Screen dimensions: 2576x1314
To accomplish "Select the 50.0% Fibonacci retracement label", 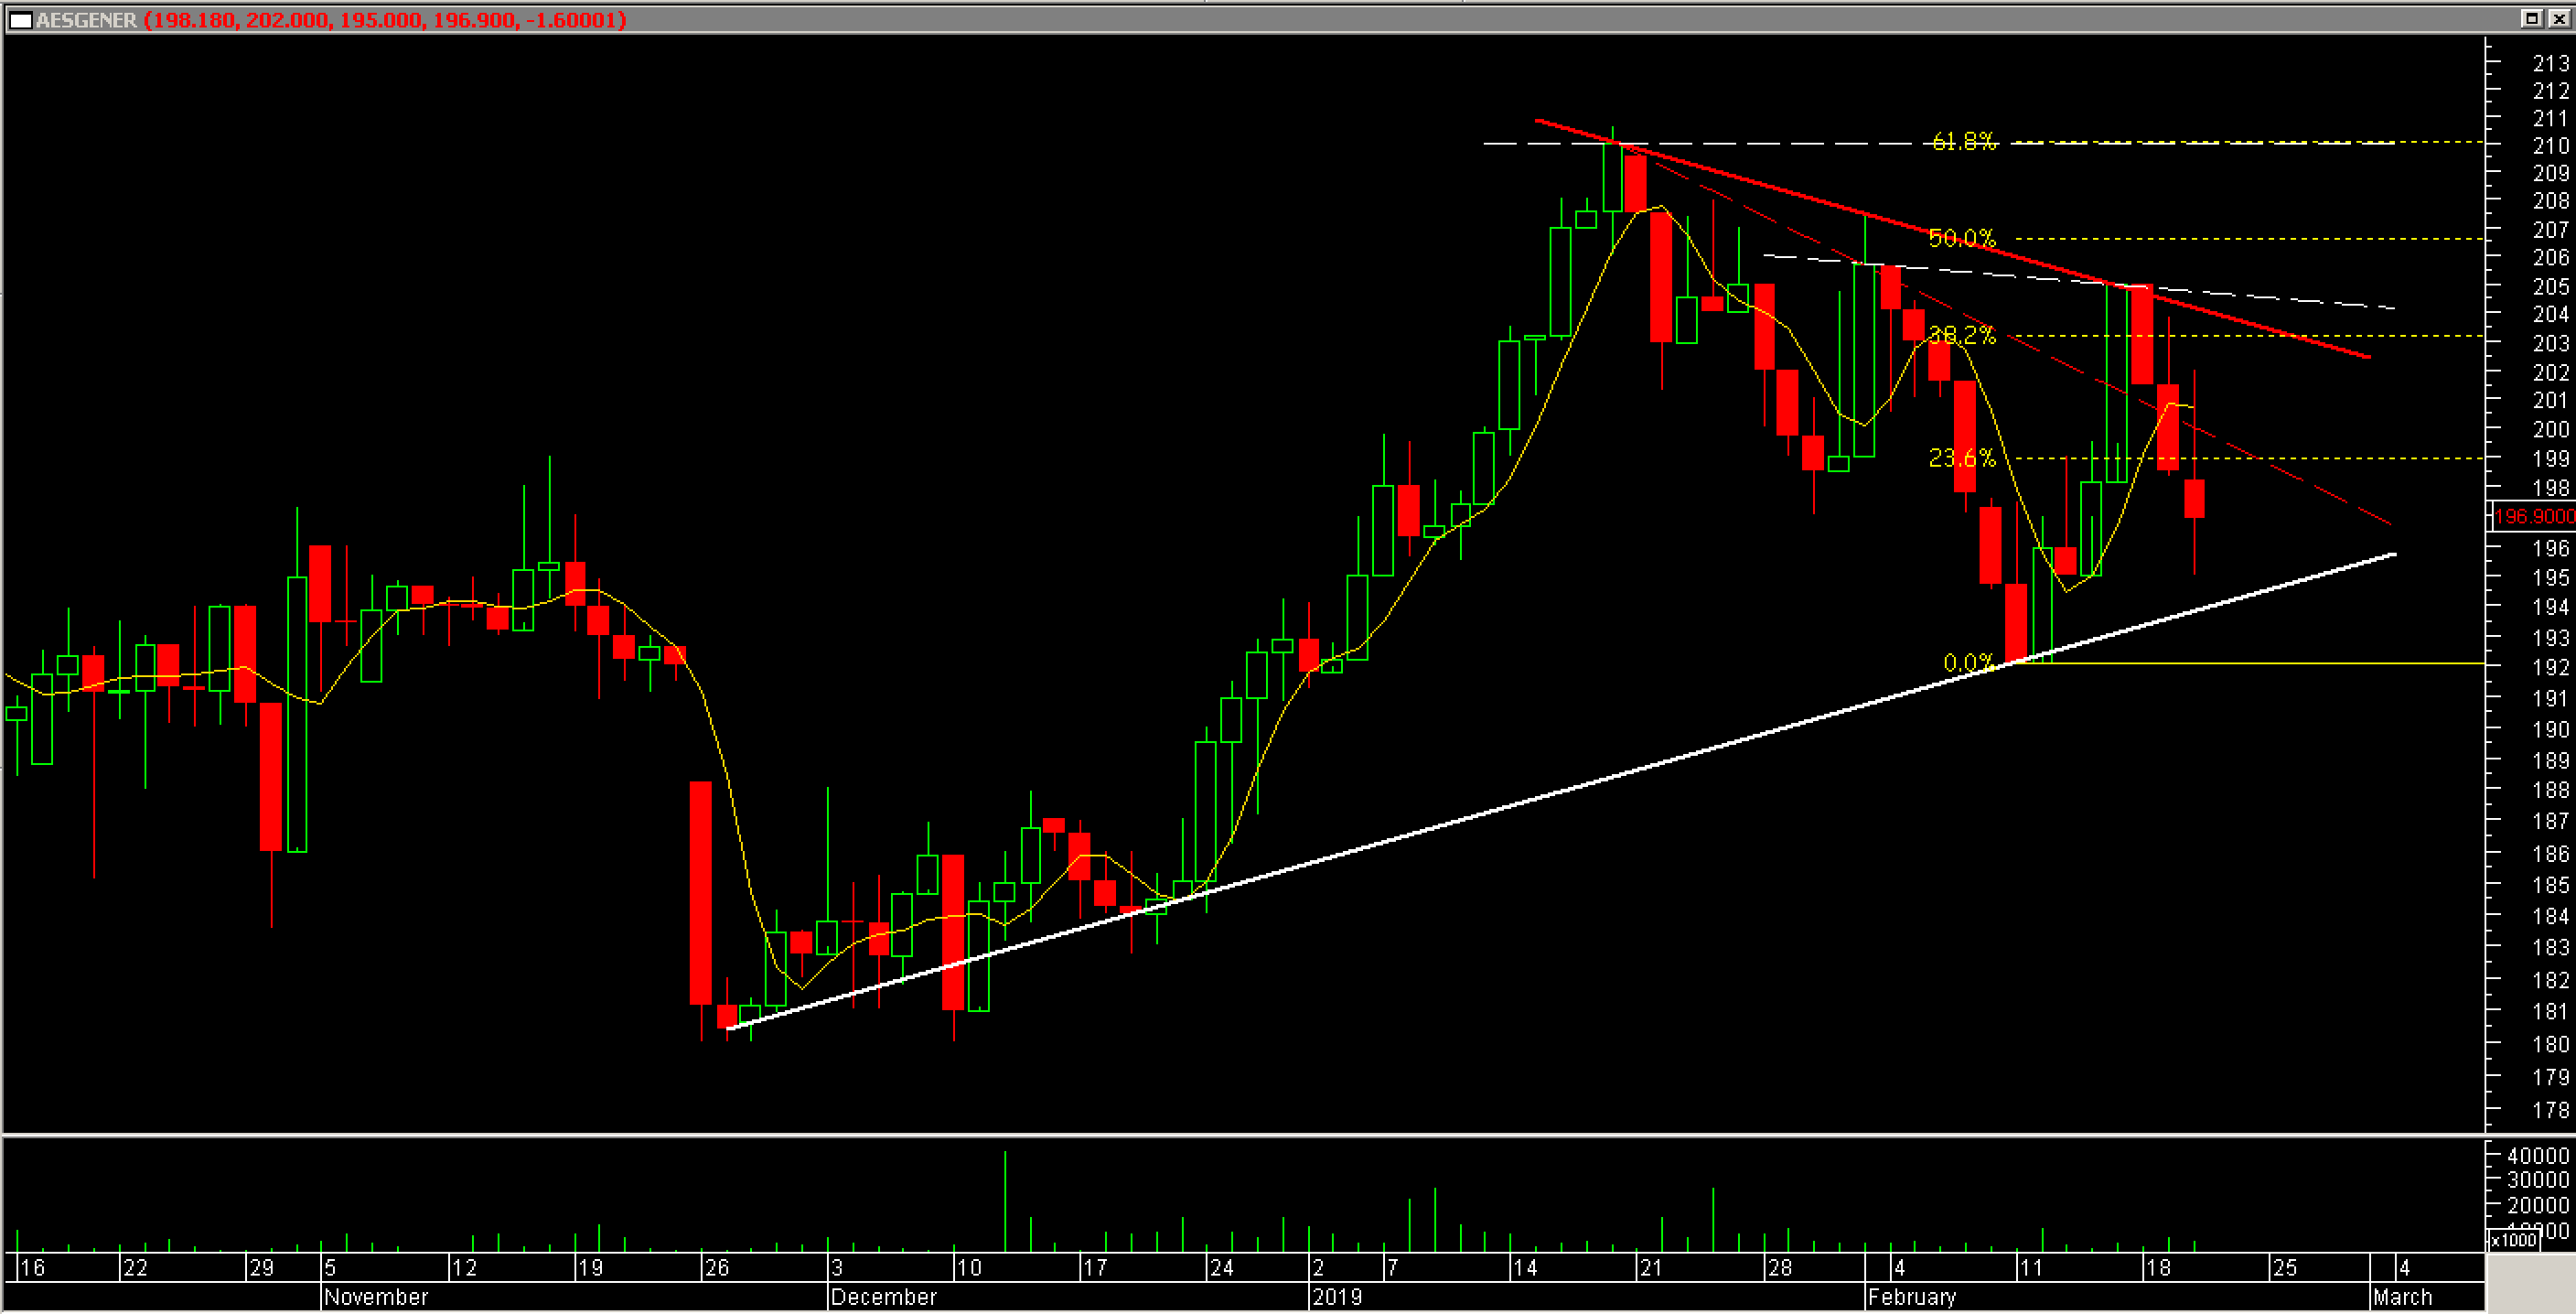I will point(1961,238).
